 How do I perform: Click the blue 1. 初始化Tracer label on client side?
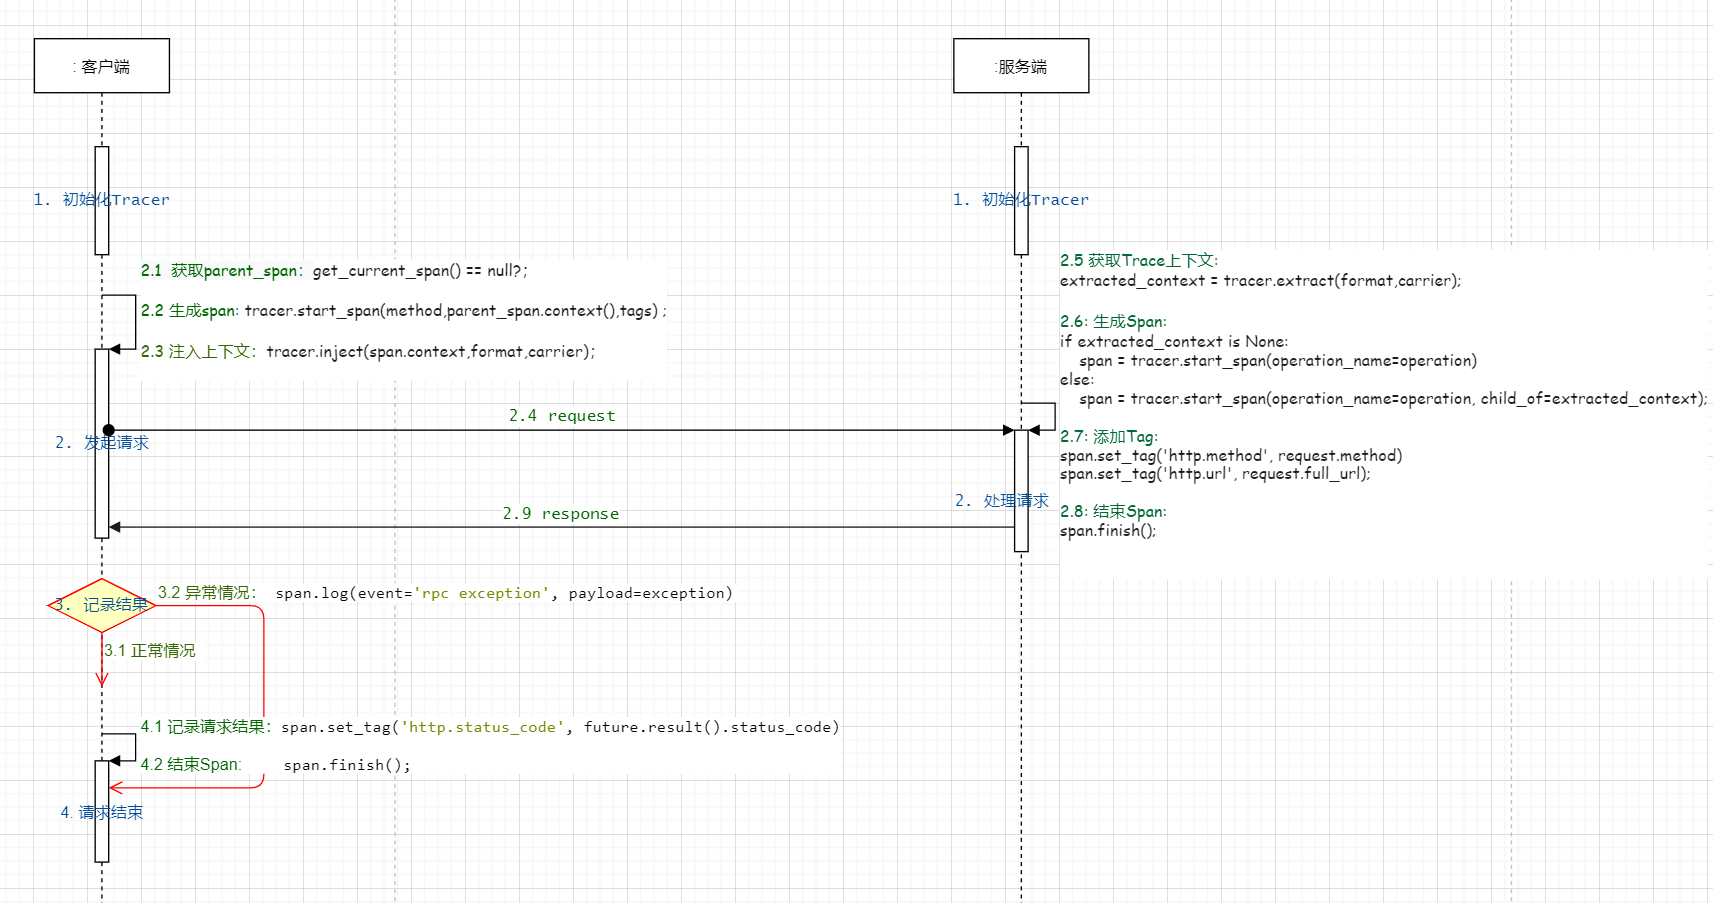point(101,199)
